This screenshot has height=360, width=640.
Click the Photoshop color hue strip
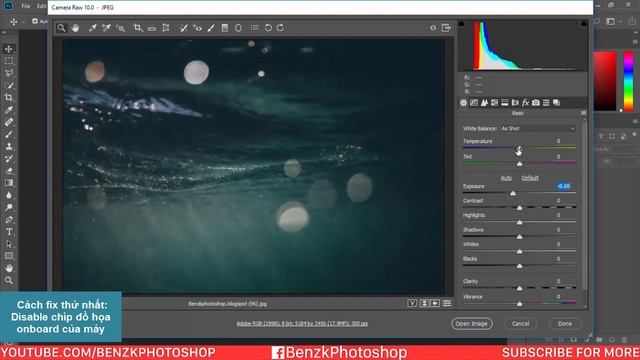tap(629, 81)
